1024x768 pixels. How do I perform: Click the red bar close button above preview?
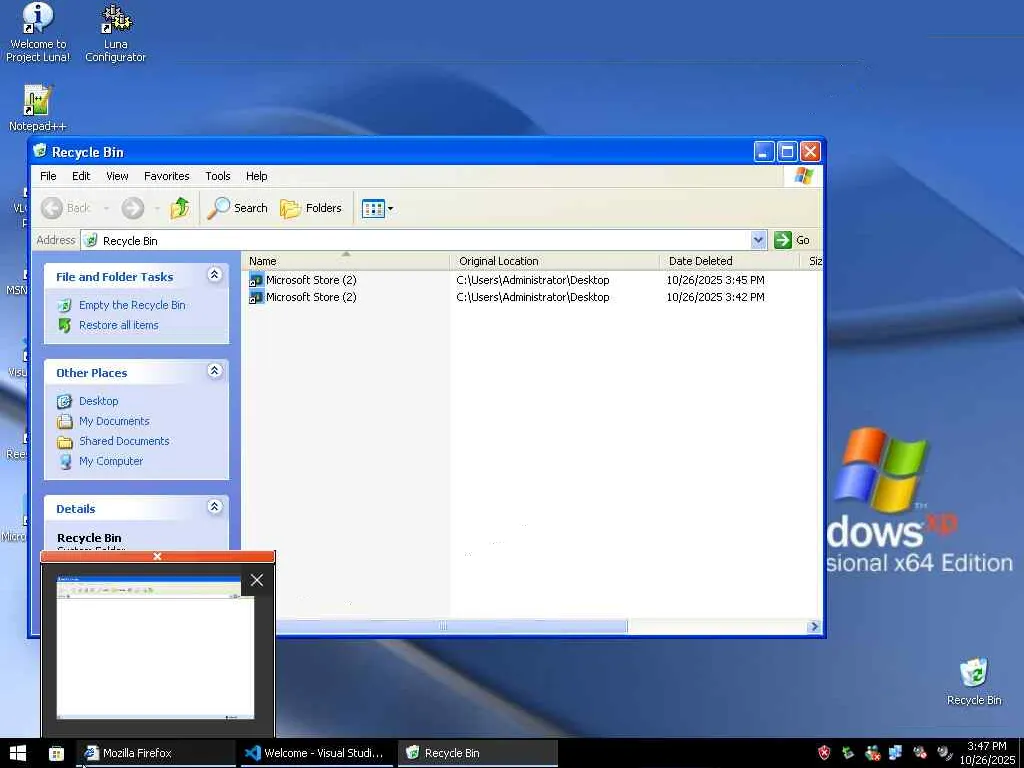(157, 556)
